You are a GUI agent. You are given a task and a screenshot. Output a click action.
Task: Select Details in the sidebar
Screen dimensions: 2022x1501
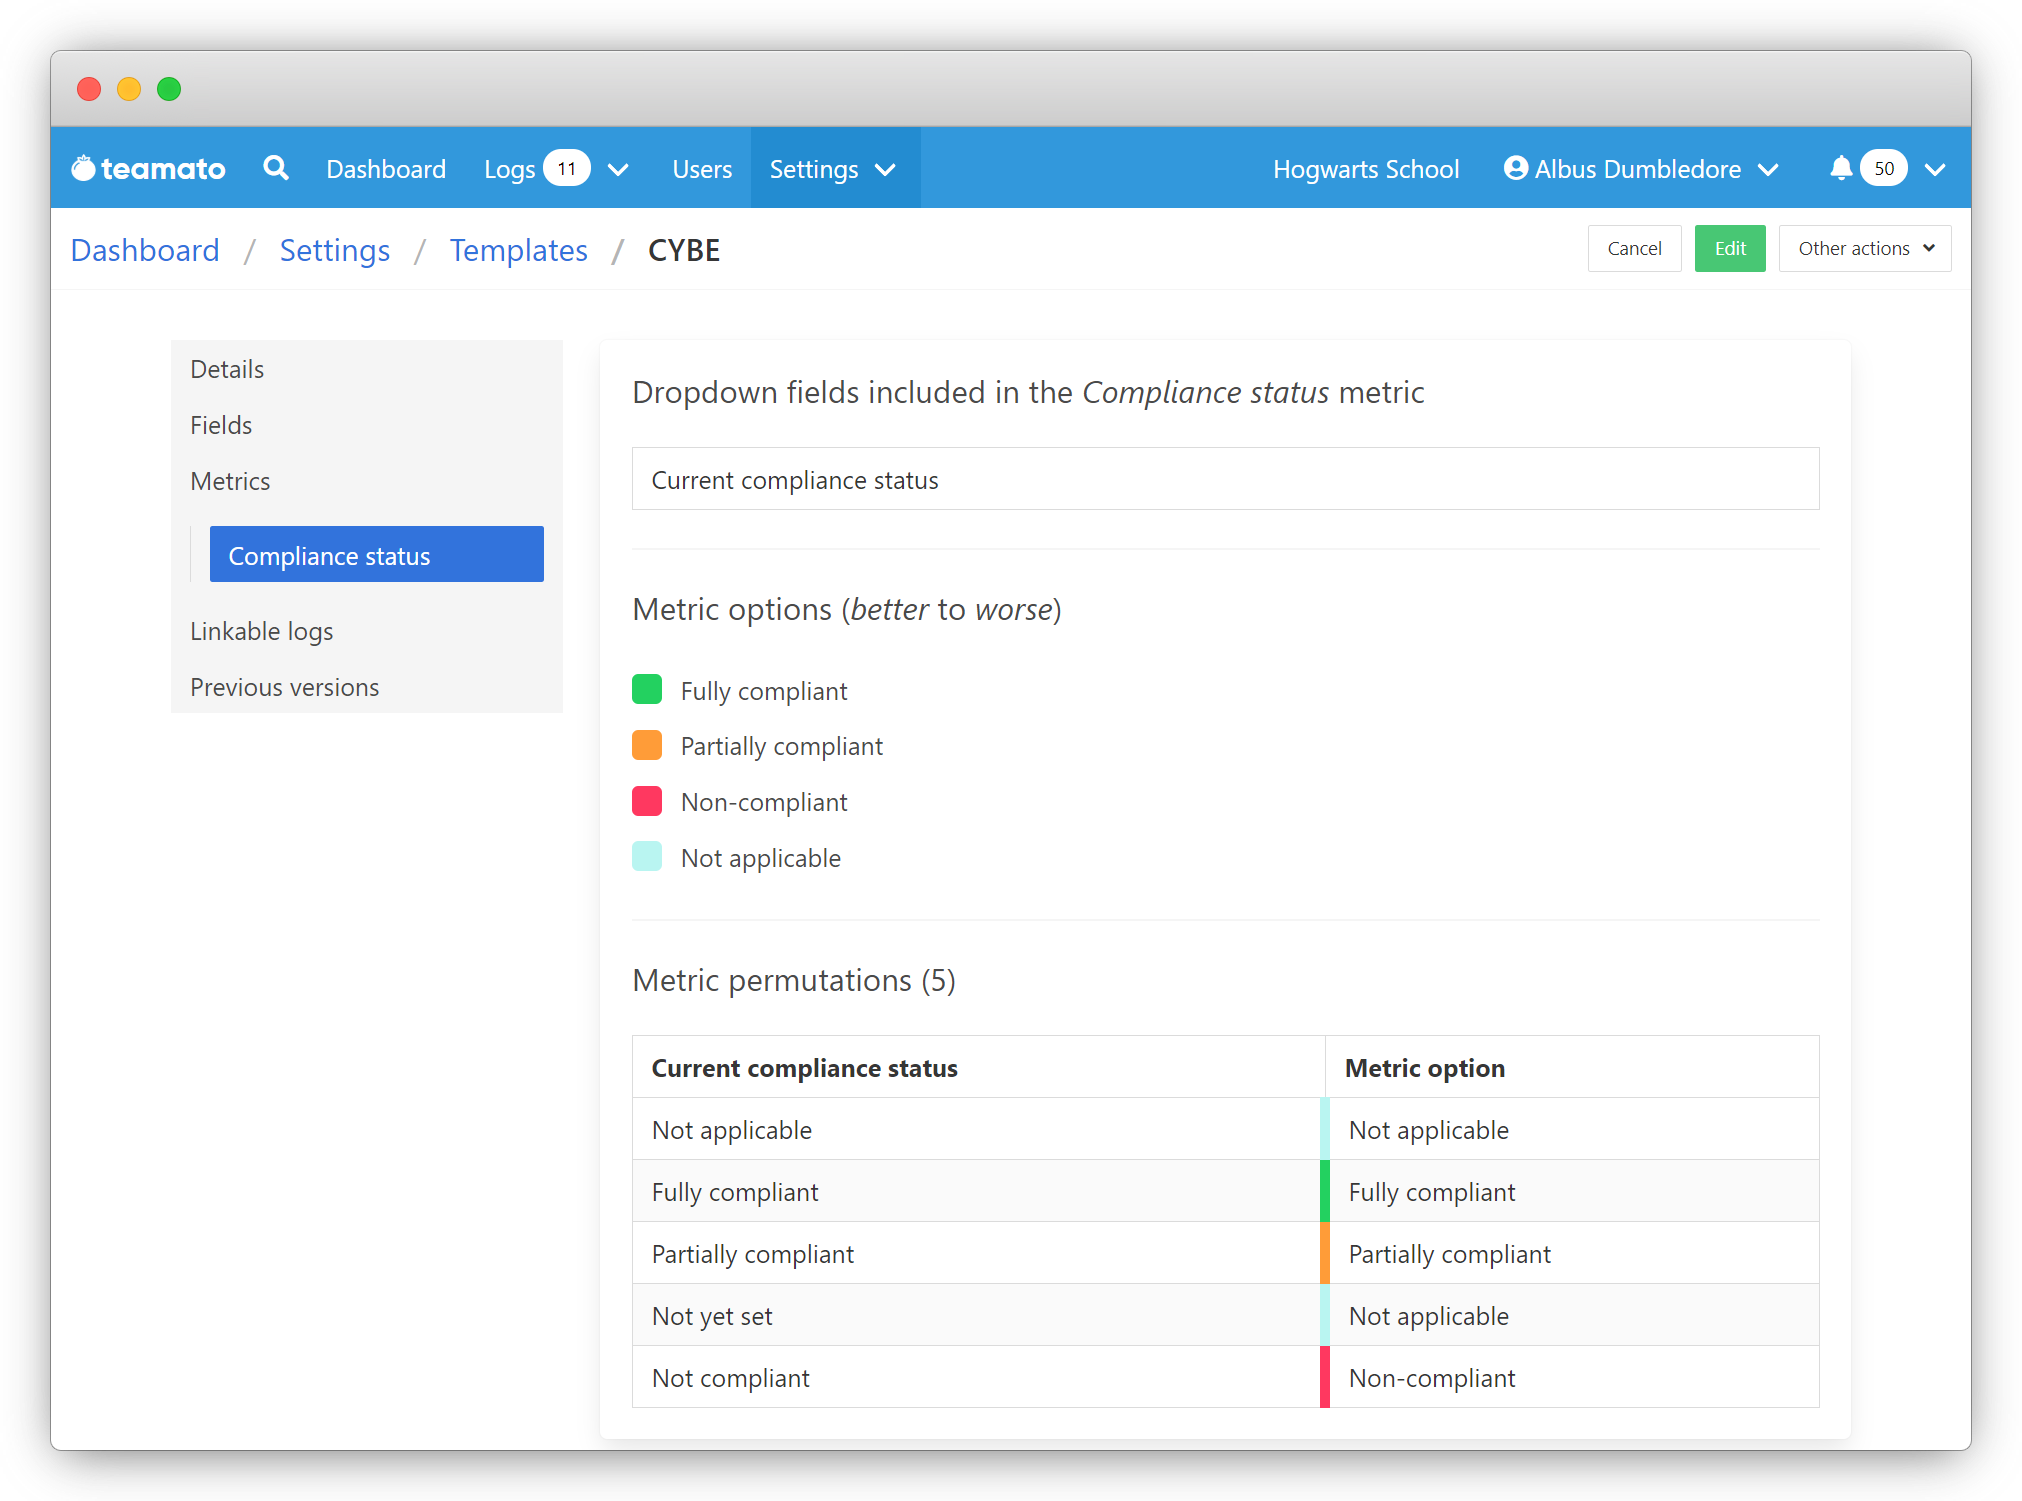367,369
